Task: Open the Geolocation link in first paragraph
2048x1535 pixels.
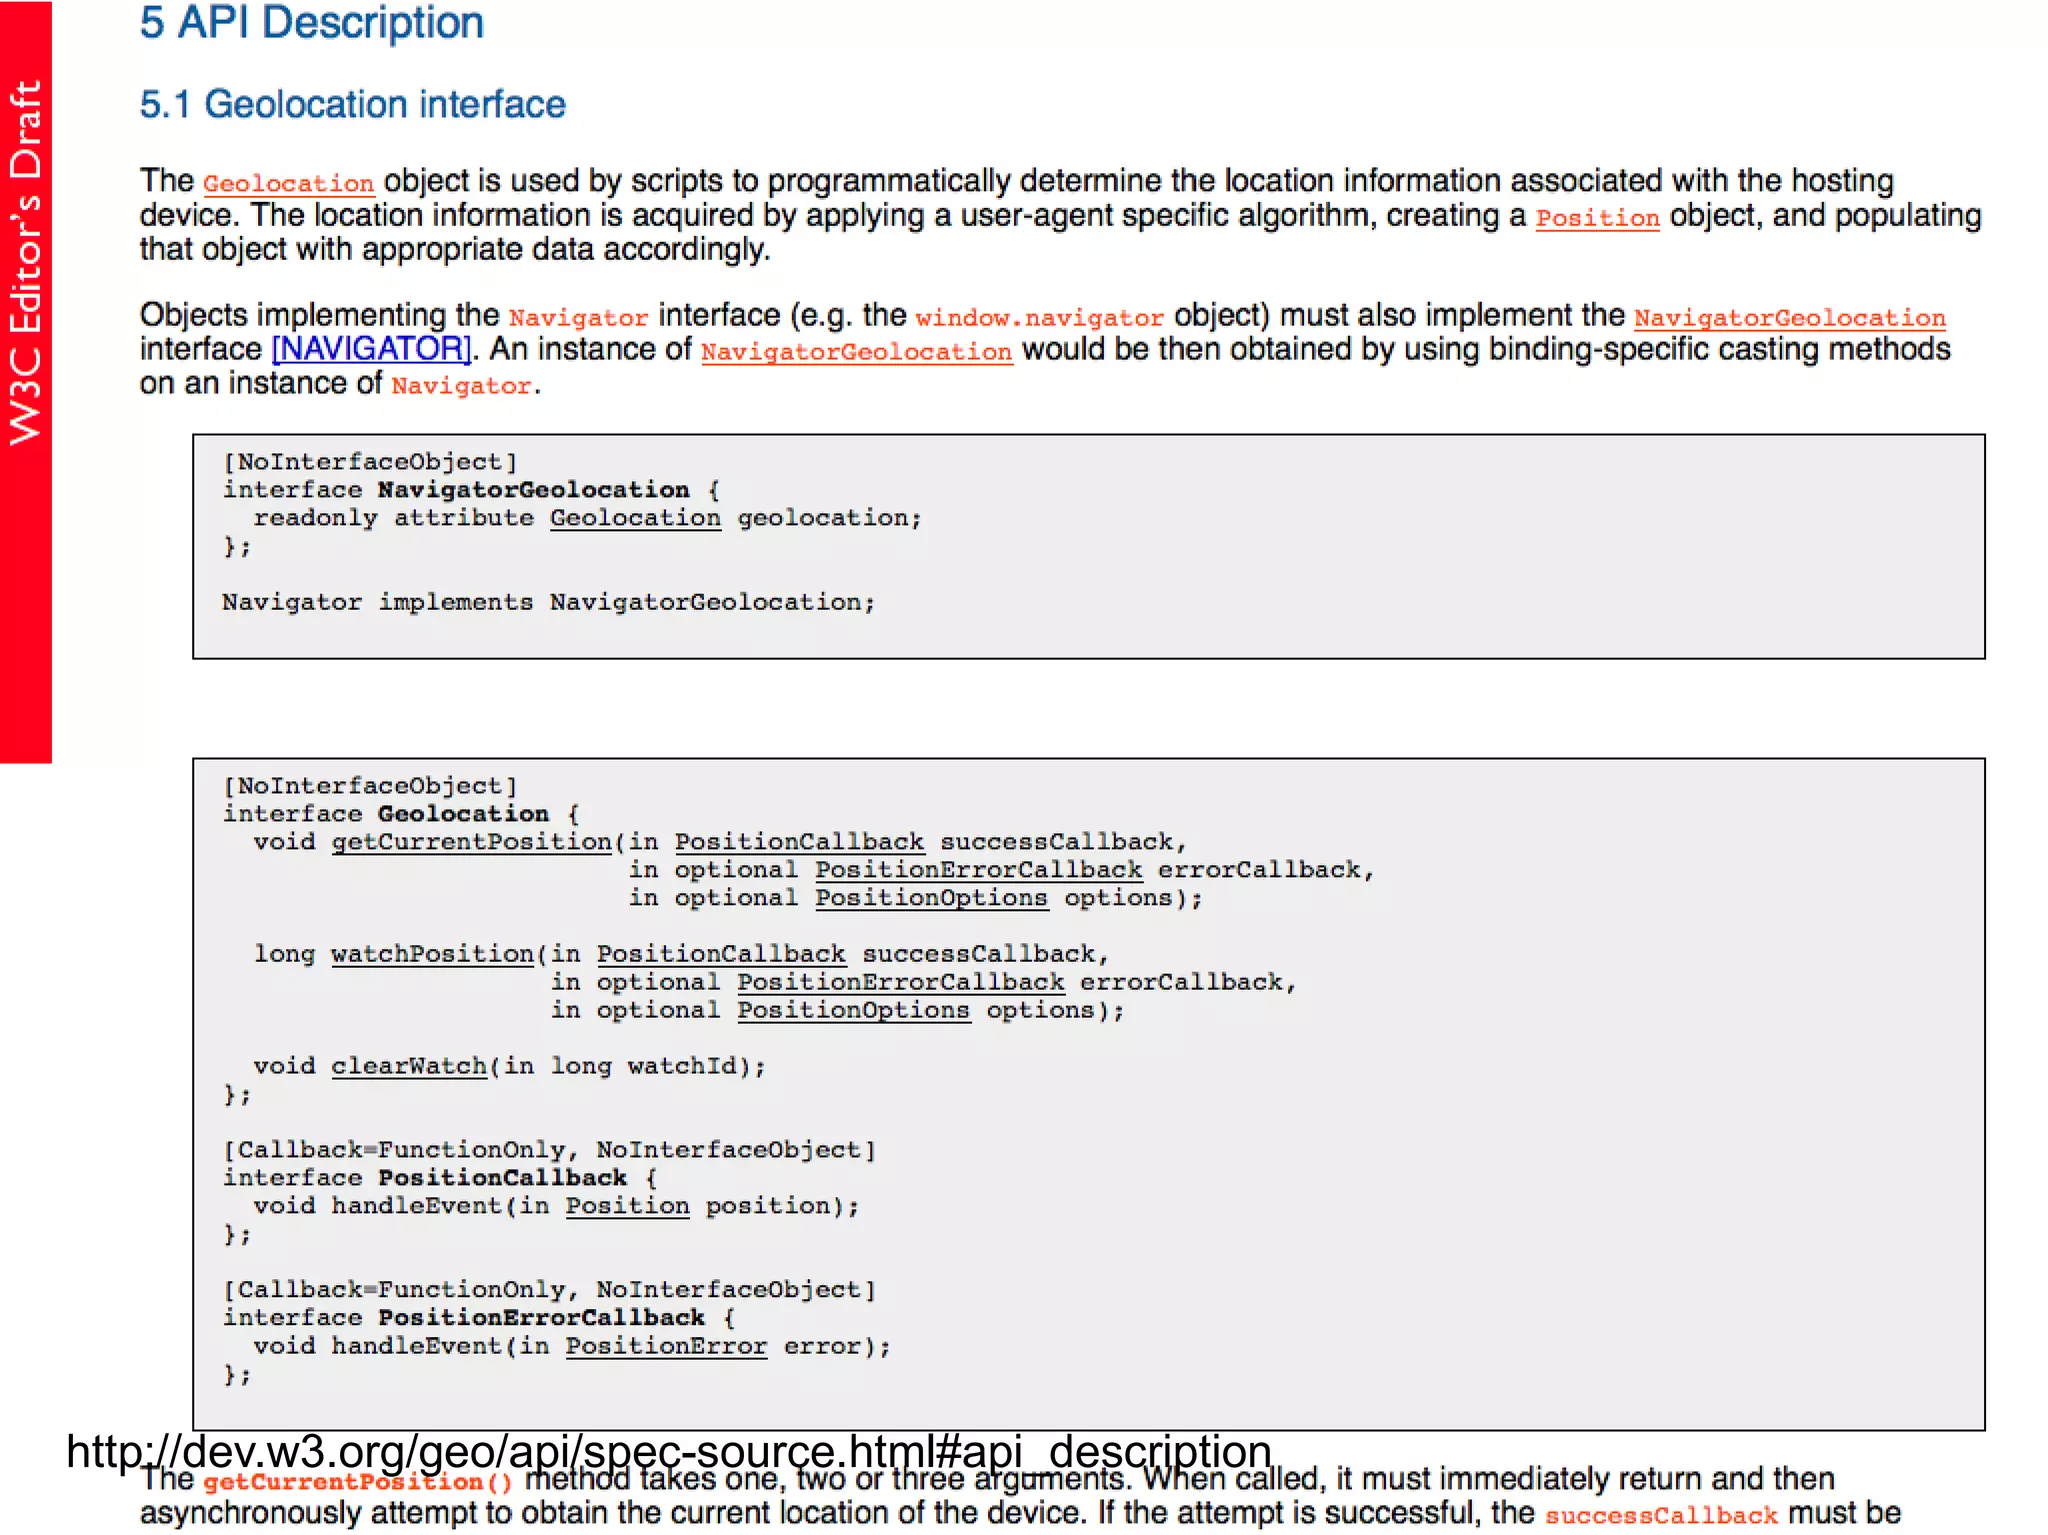Action: click(x=288, y=184)
